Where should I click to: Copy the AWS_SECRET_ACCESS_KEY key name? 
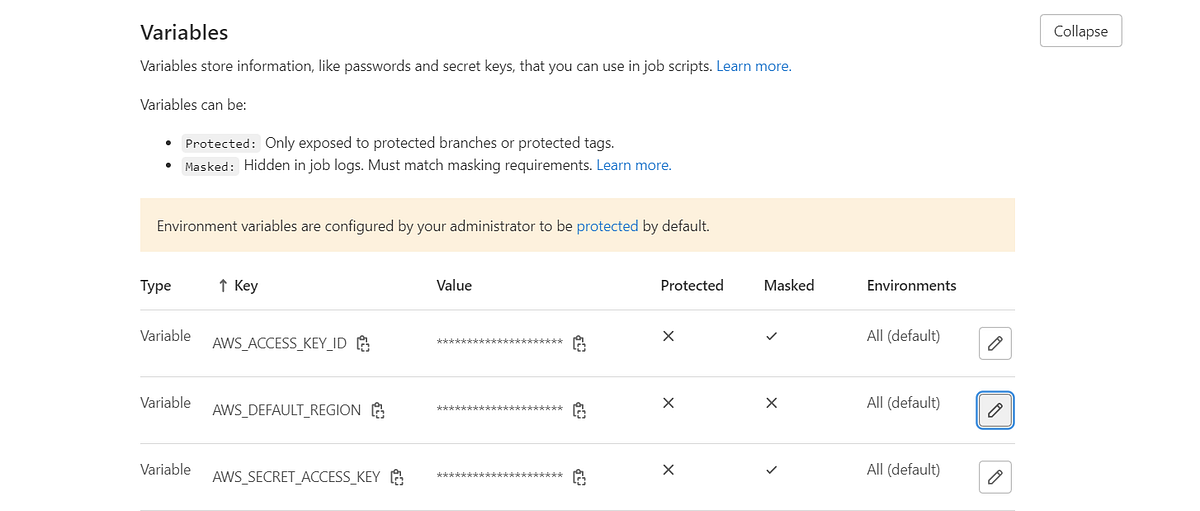[x=397, y=477]
